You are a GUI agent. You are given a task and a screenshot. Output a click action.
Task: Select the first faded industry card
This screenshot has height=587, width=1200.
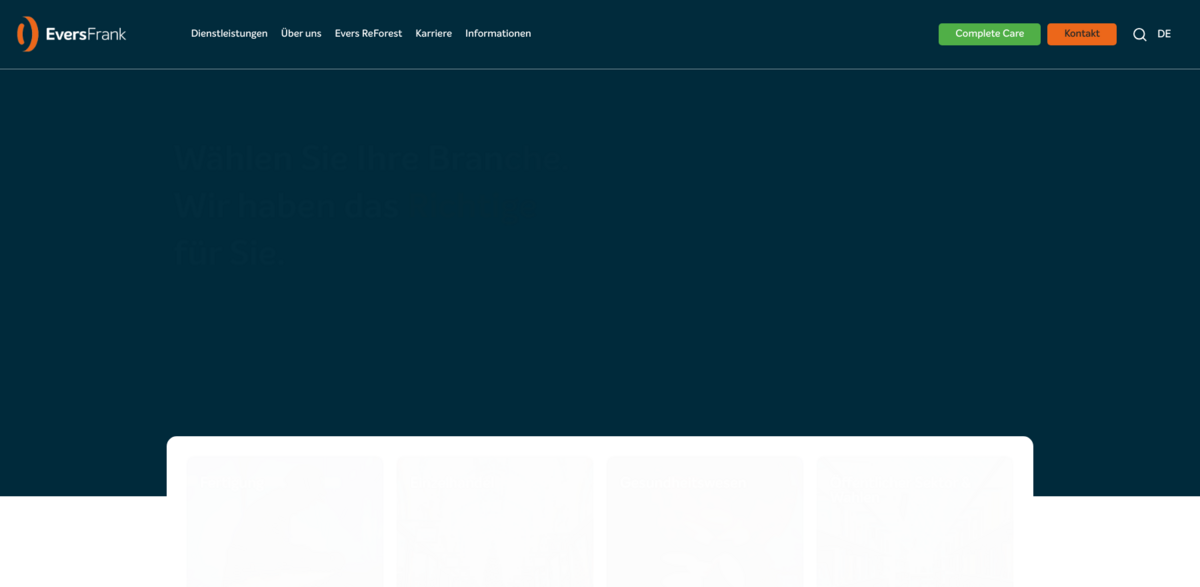[x=285, y=520]
